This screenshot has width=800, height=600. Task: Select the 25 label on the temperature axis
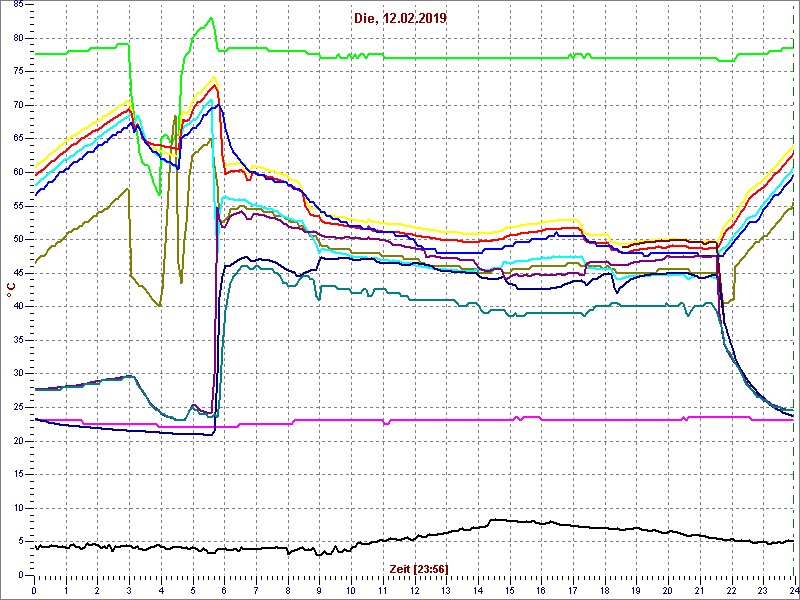pos(17,408)
